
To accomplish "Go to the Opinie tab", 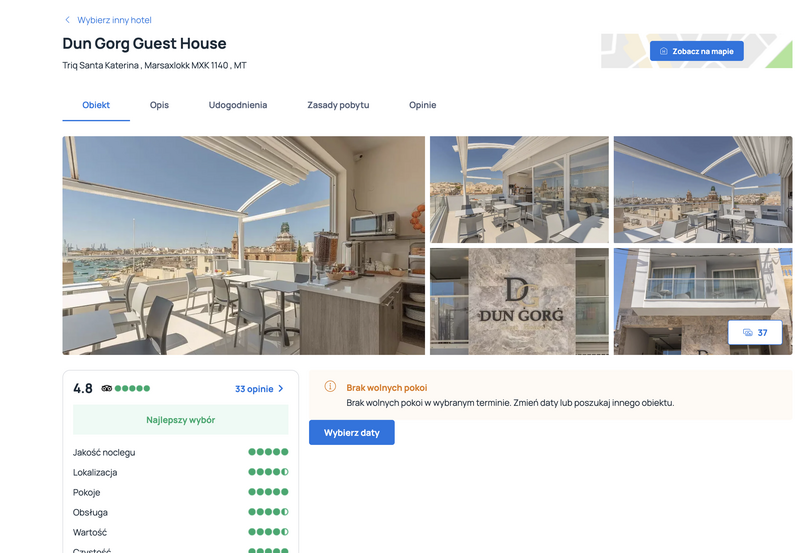I will click(422, 105).
